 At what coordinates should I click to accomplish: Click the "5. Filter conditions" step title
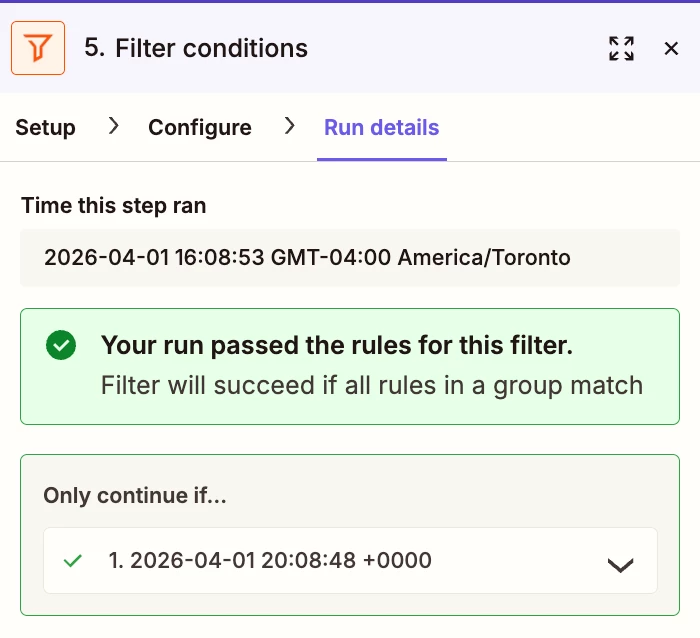[x=196, y=48]
